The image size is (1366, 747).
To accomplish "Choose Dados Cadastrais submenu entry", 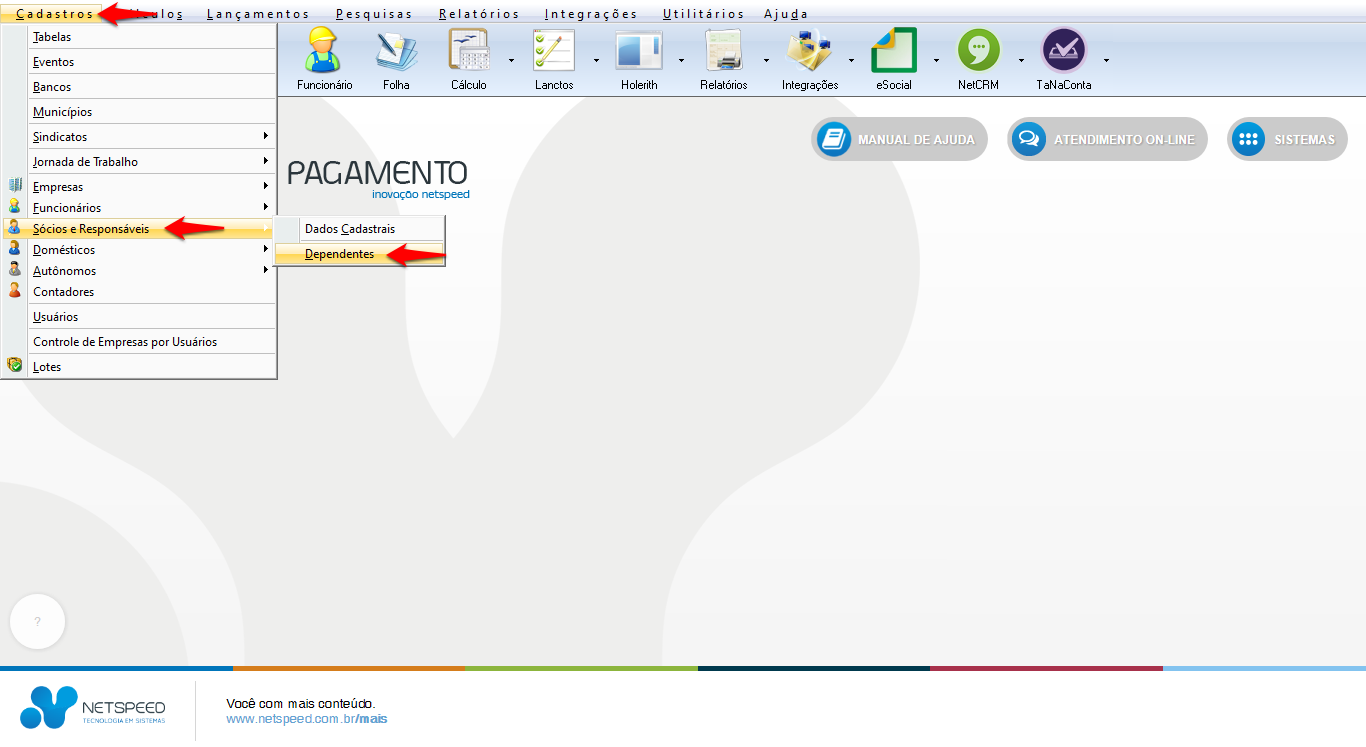I will tap(350, 229).
